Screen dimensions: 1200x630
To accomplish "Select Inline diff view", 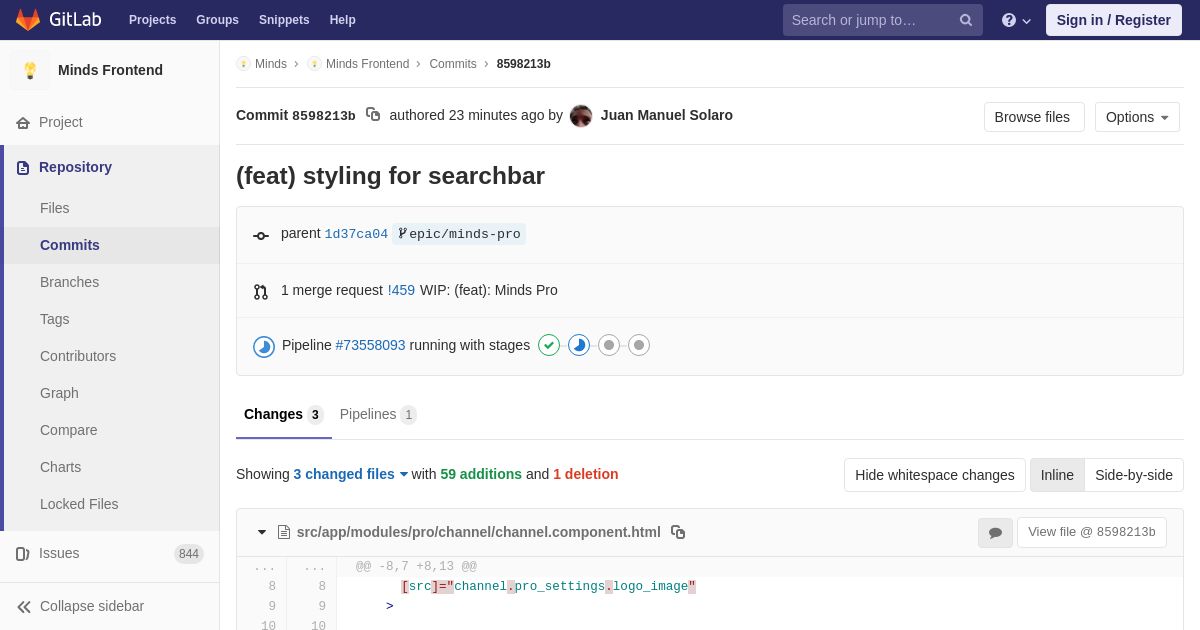I will point(1057,475).
